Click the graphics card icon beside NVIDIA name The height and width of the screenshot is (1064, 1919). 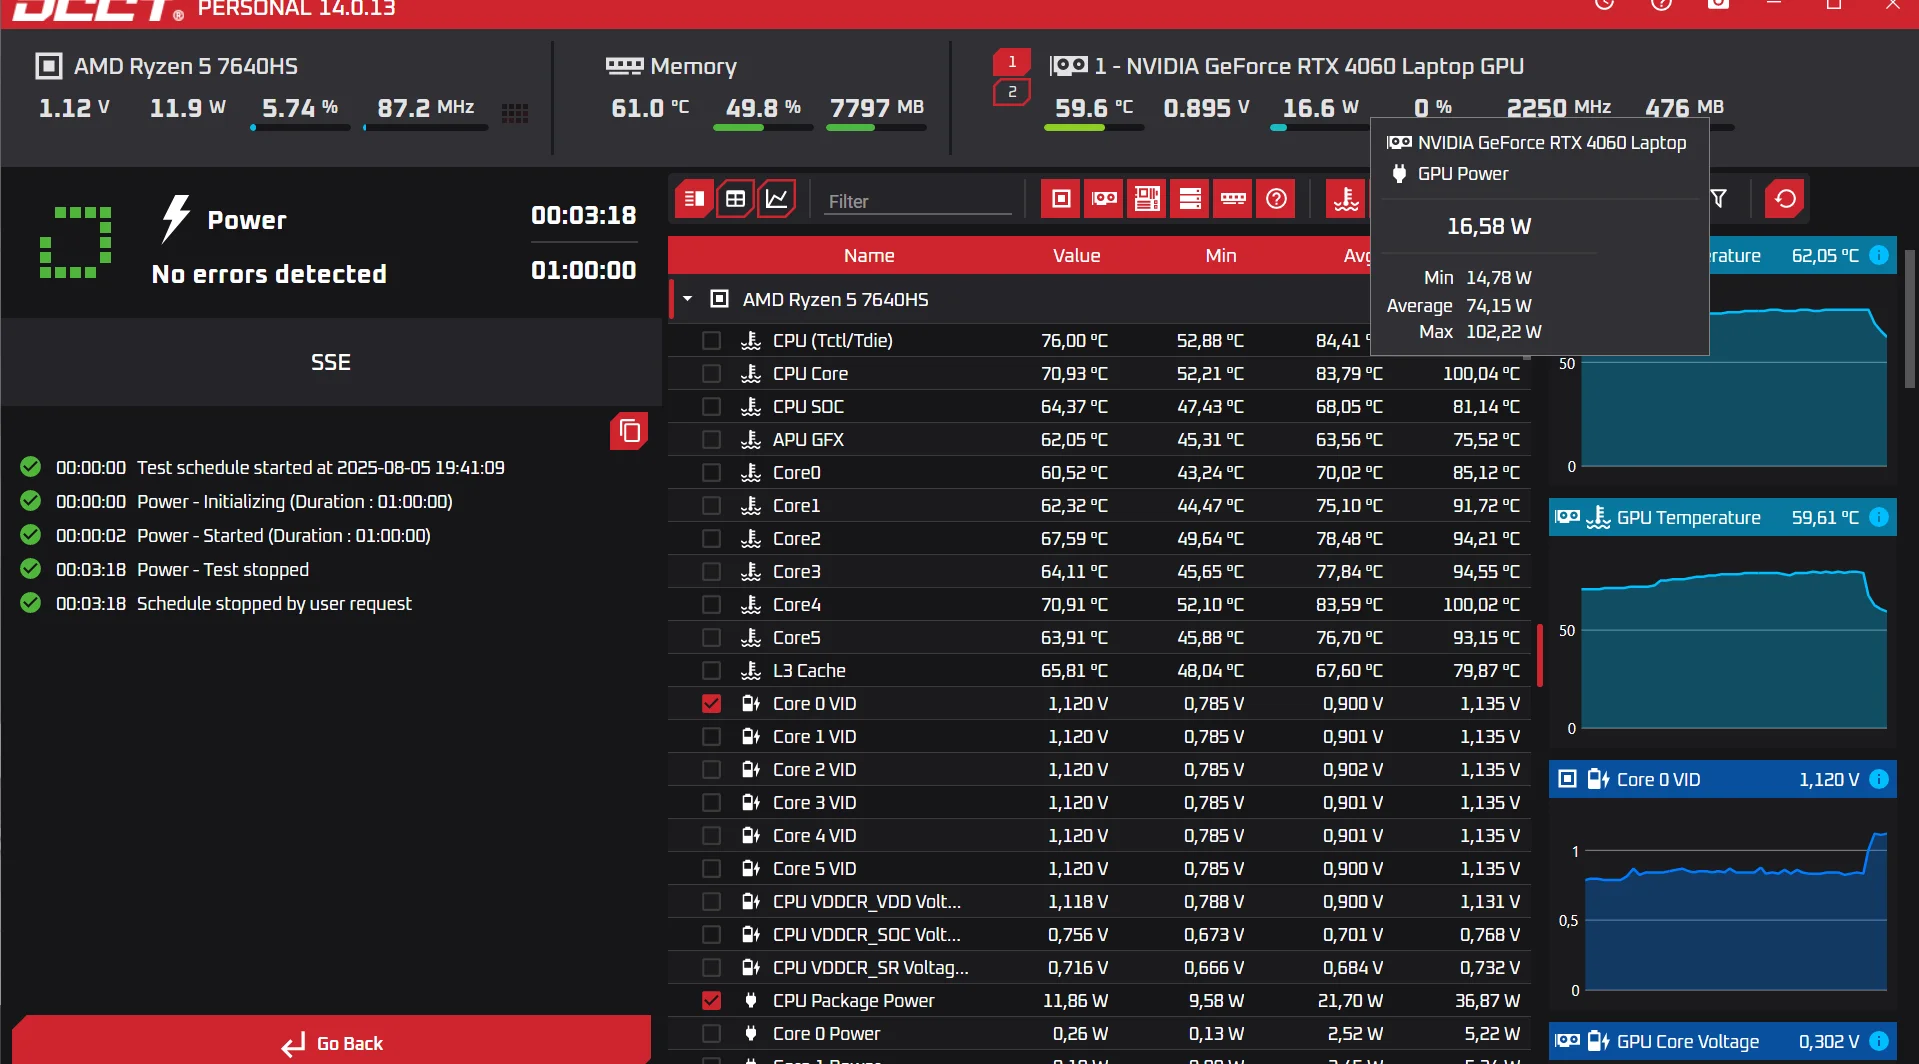pyautogui.click(x=1068, y=66)
